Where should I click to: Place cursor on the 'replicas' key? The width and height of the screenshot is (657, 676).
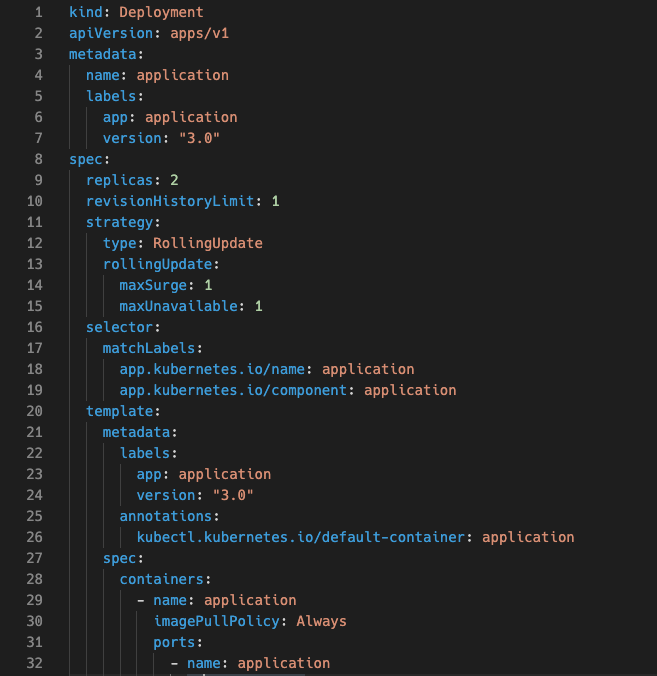[x=119, y=180]
